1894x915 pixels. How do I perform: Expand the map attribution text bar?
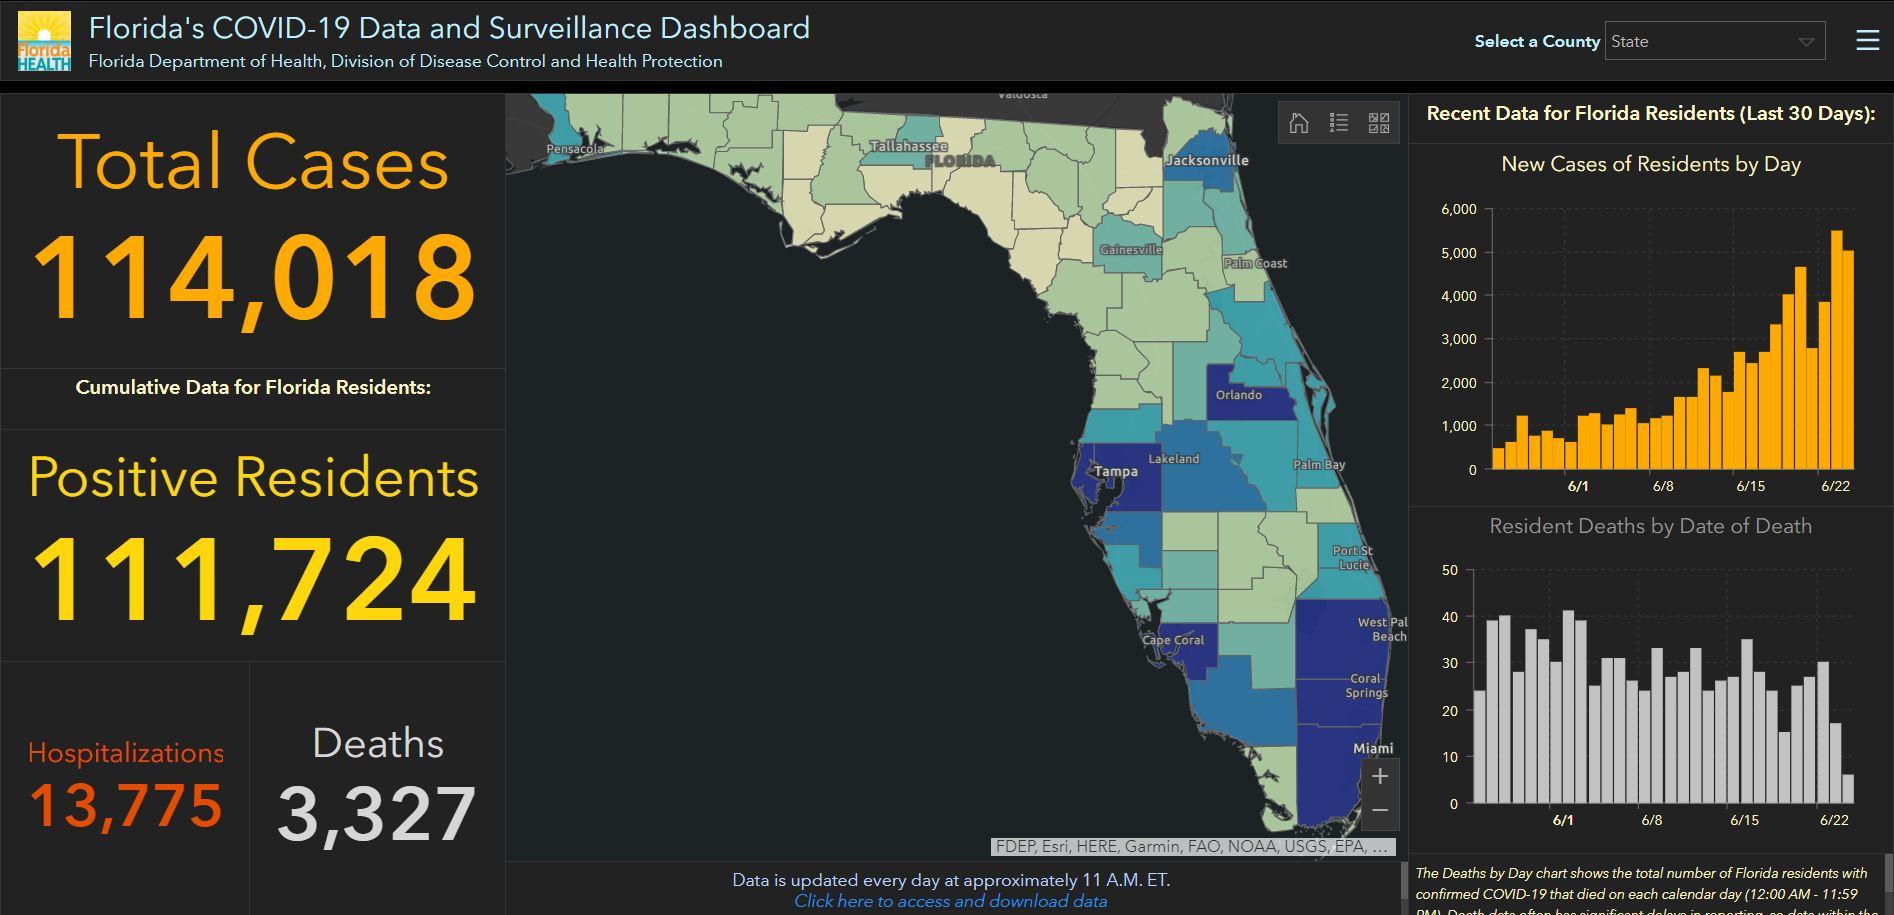coord(1192,847)
